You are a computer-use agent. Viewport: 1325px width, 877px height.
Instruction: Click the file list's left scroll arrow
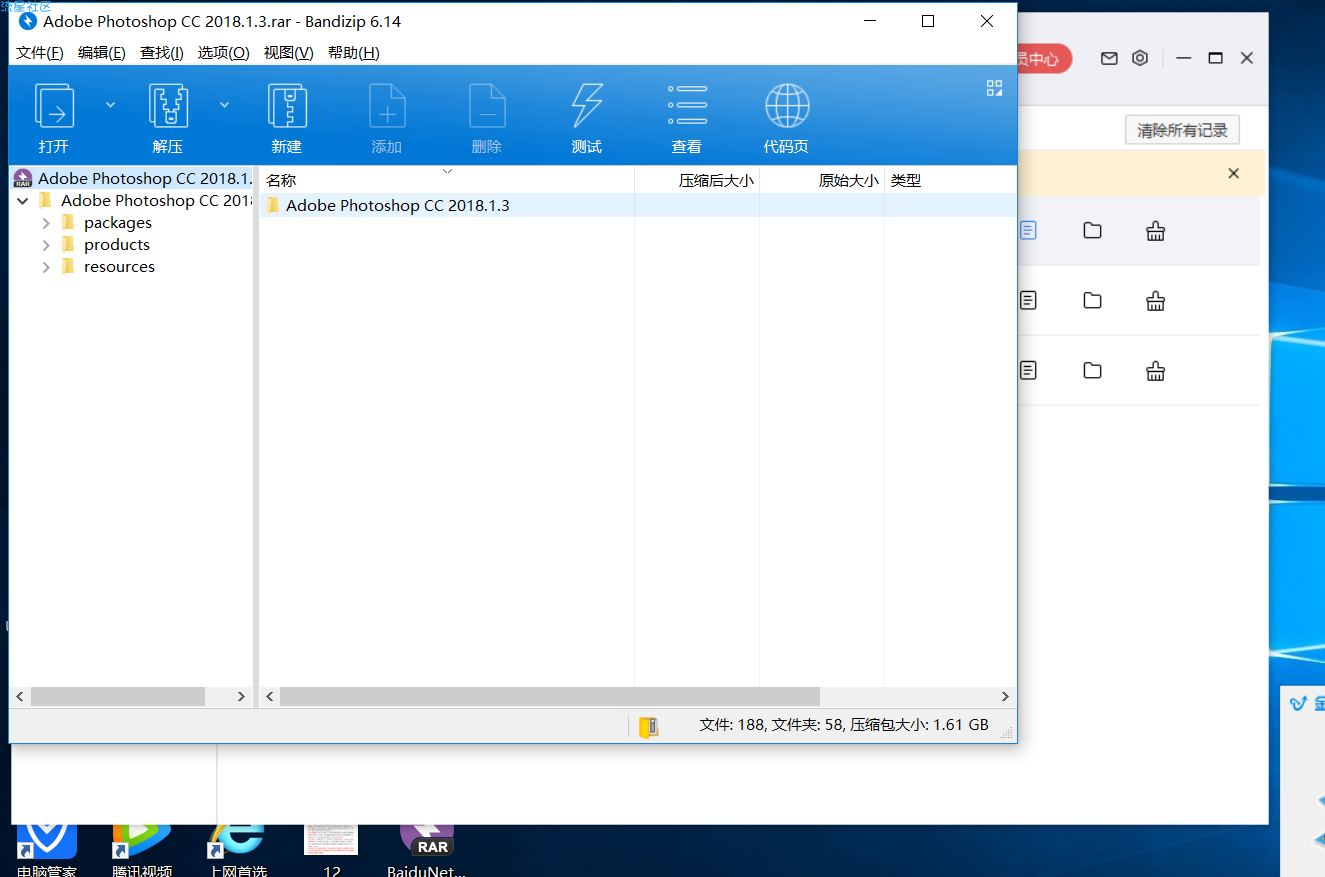[x=270, y=696]
